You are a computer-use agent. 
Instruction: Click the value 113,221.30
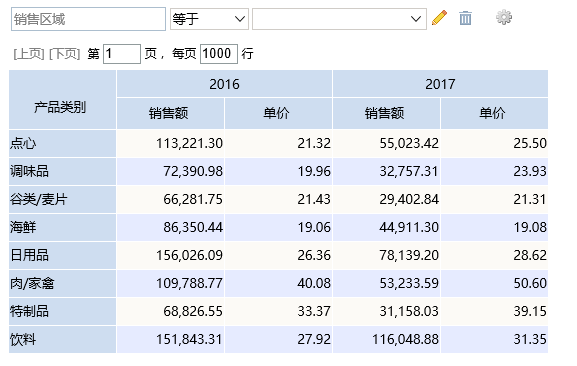(x=190, y=143)
